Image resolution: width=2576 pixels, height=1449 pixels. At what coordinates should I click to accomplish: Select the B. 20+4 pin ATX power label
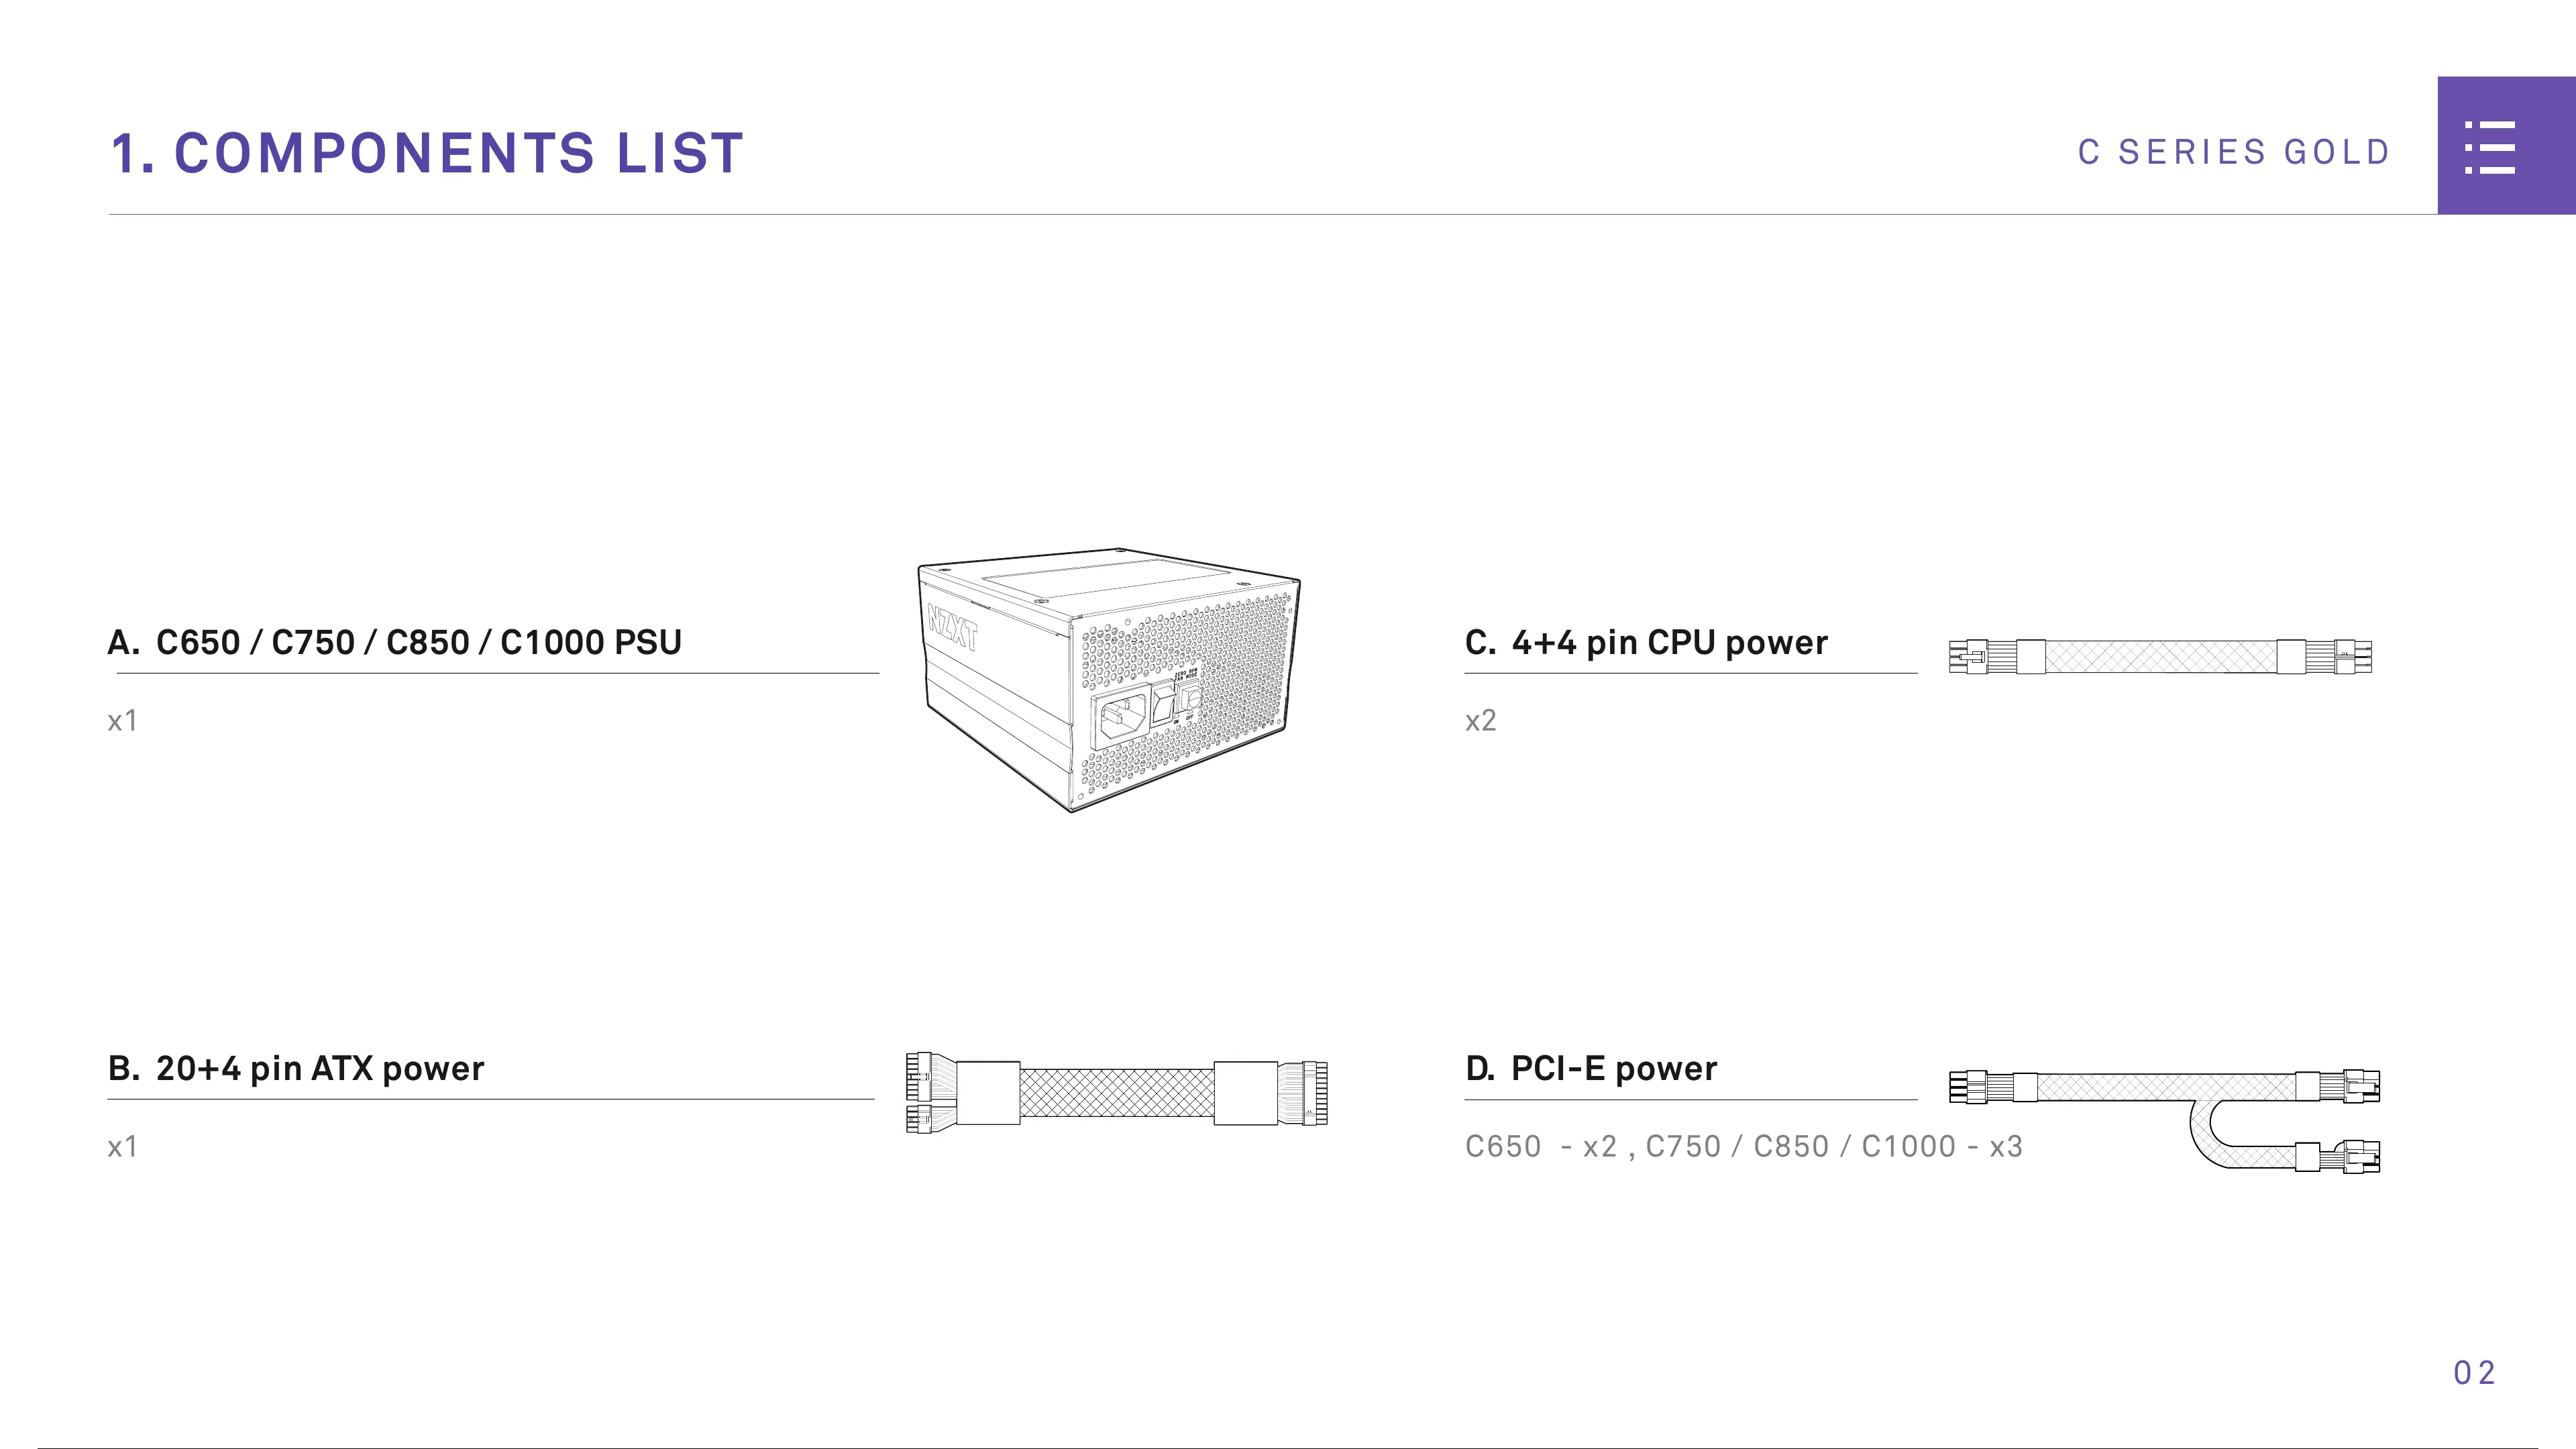pyautogui.click(x=296, y=1068)
